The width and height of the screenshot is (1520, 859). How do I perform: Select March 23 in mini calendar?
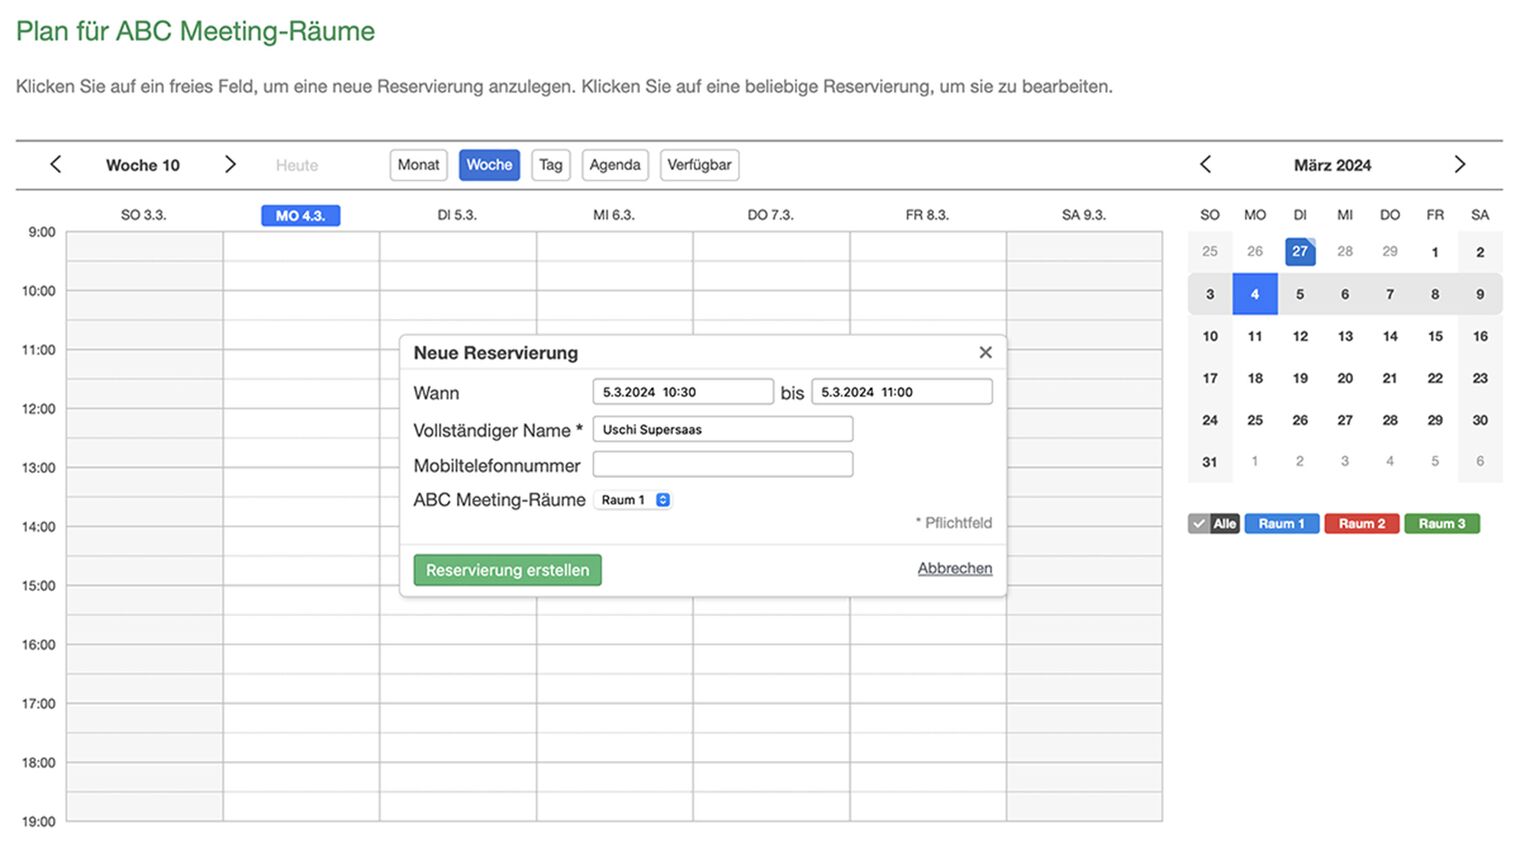pyautogui.click(x=1480, y=378)
